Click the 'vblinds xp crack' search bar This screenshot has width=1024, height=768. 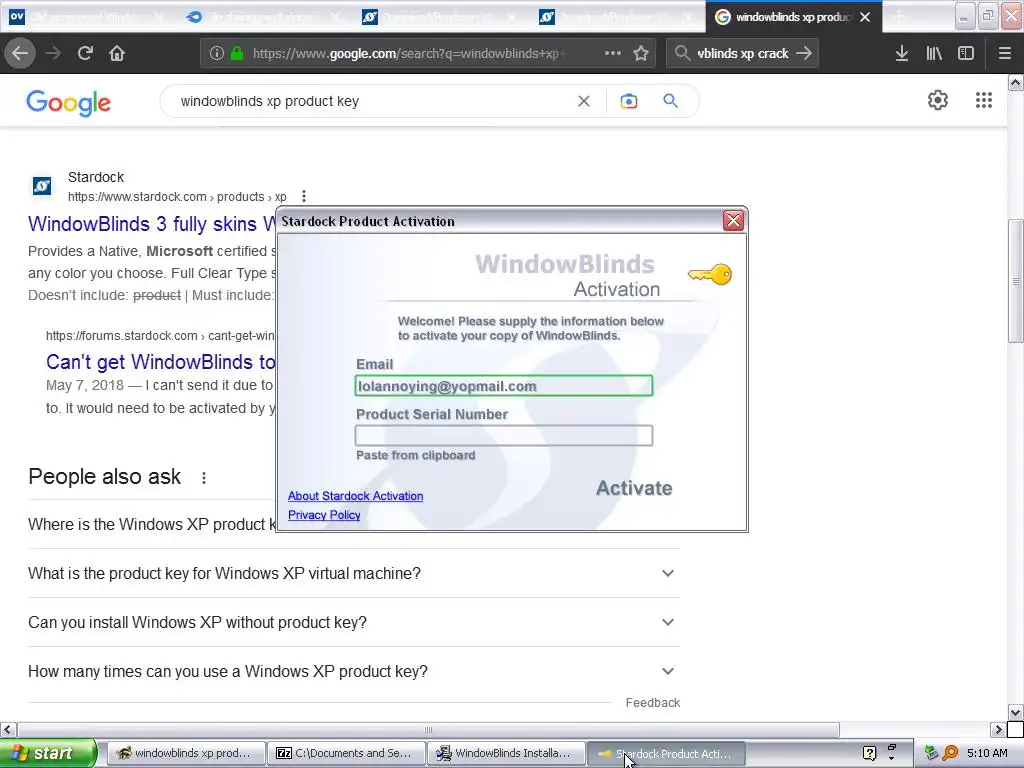(742, 54)
